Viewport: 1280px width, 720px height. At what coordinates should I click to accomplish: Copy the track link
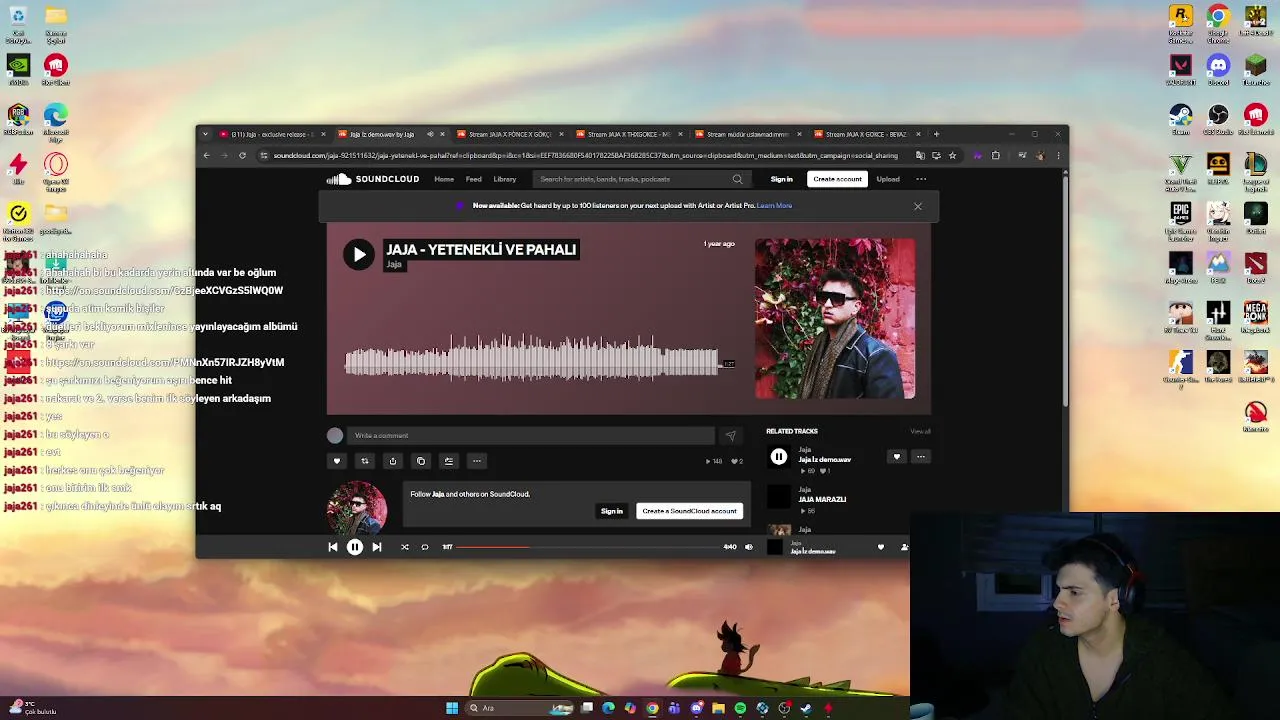(x=421, y=461)
